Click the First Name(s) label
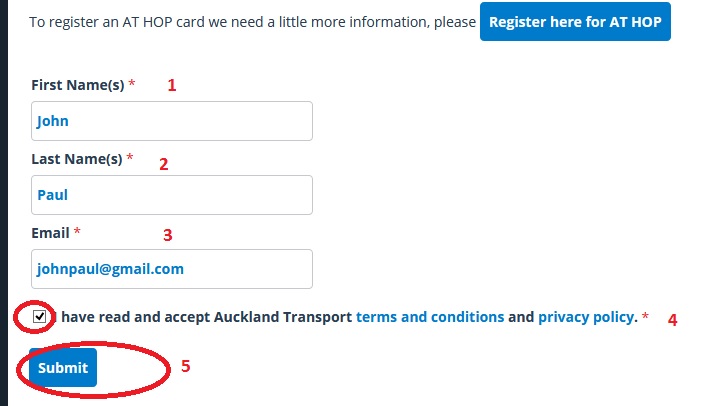The image size is (722, 406). click(x=78, y=85)
